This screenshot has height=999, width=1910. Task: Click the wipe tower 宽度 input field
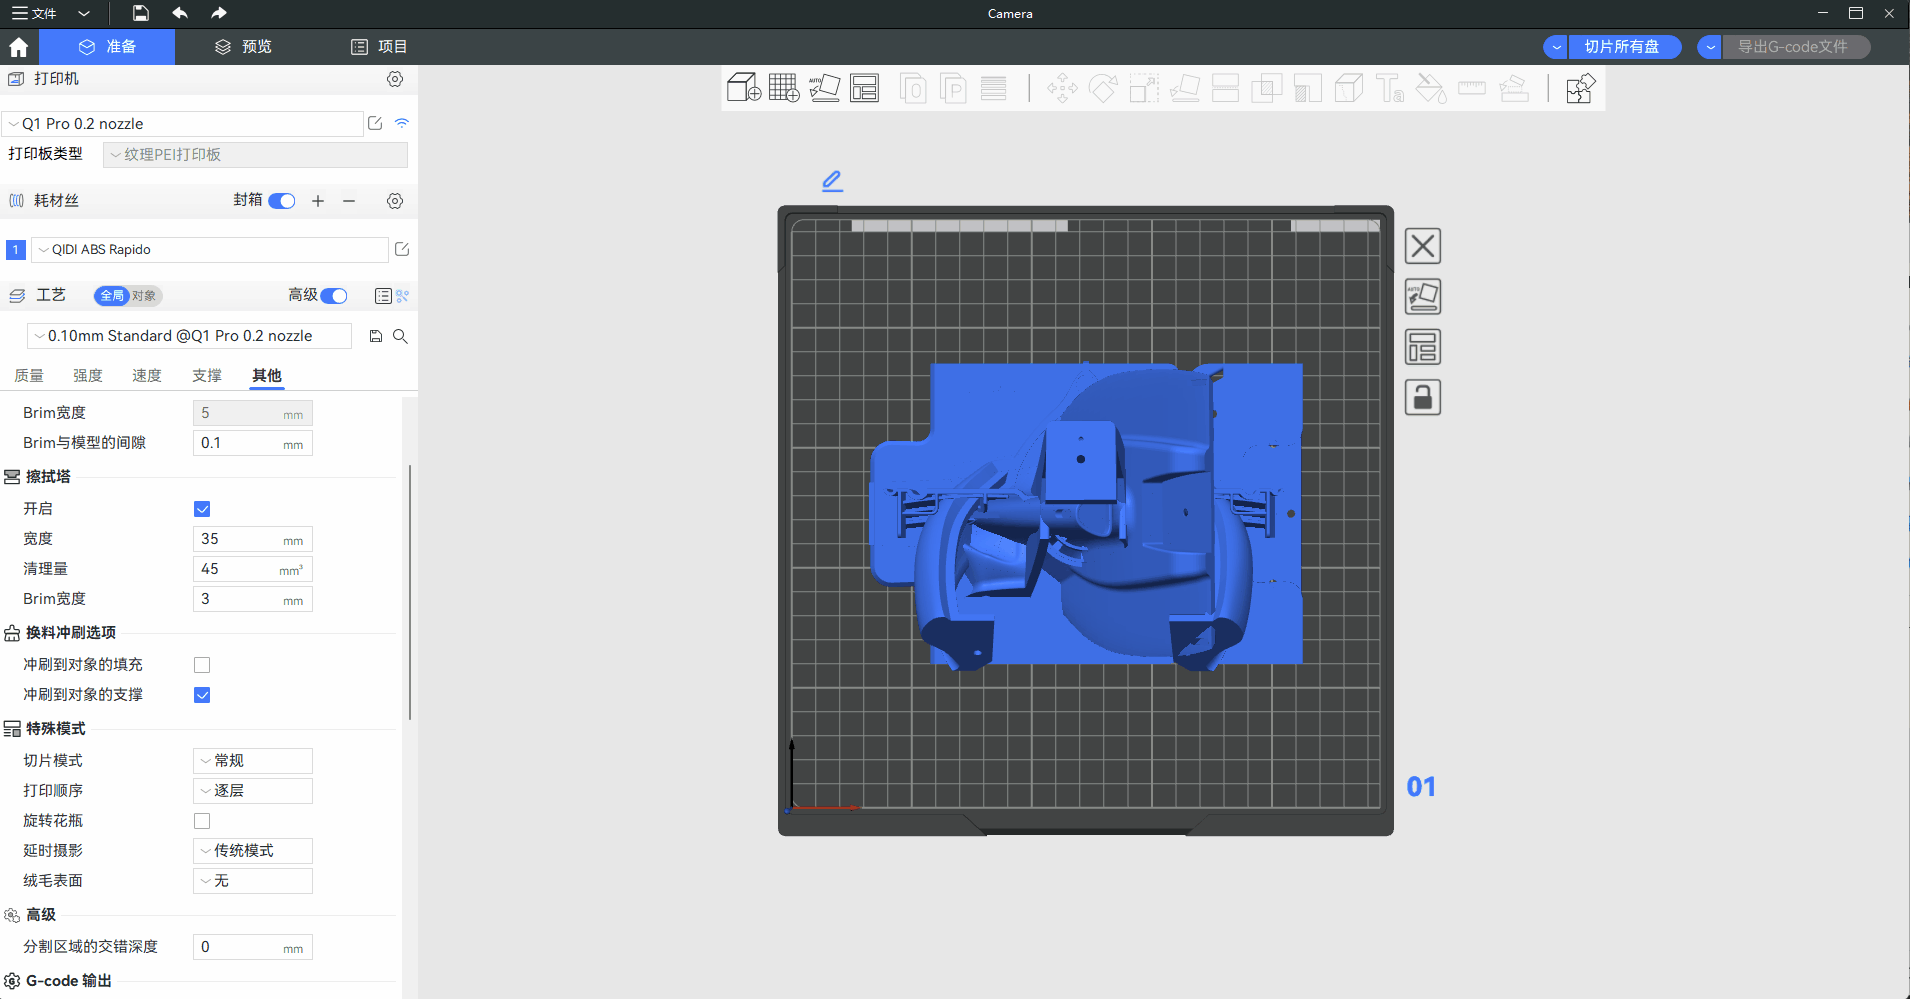click(240, 539)
